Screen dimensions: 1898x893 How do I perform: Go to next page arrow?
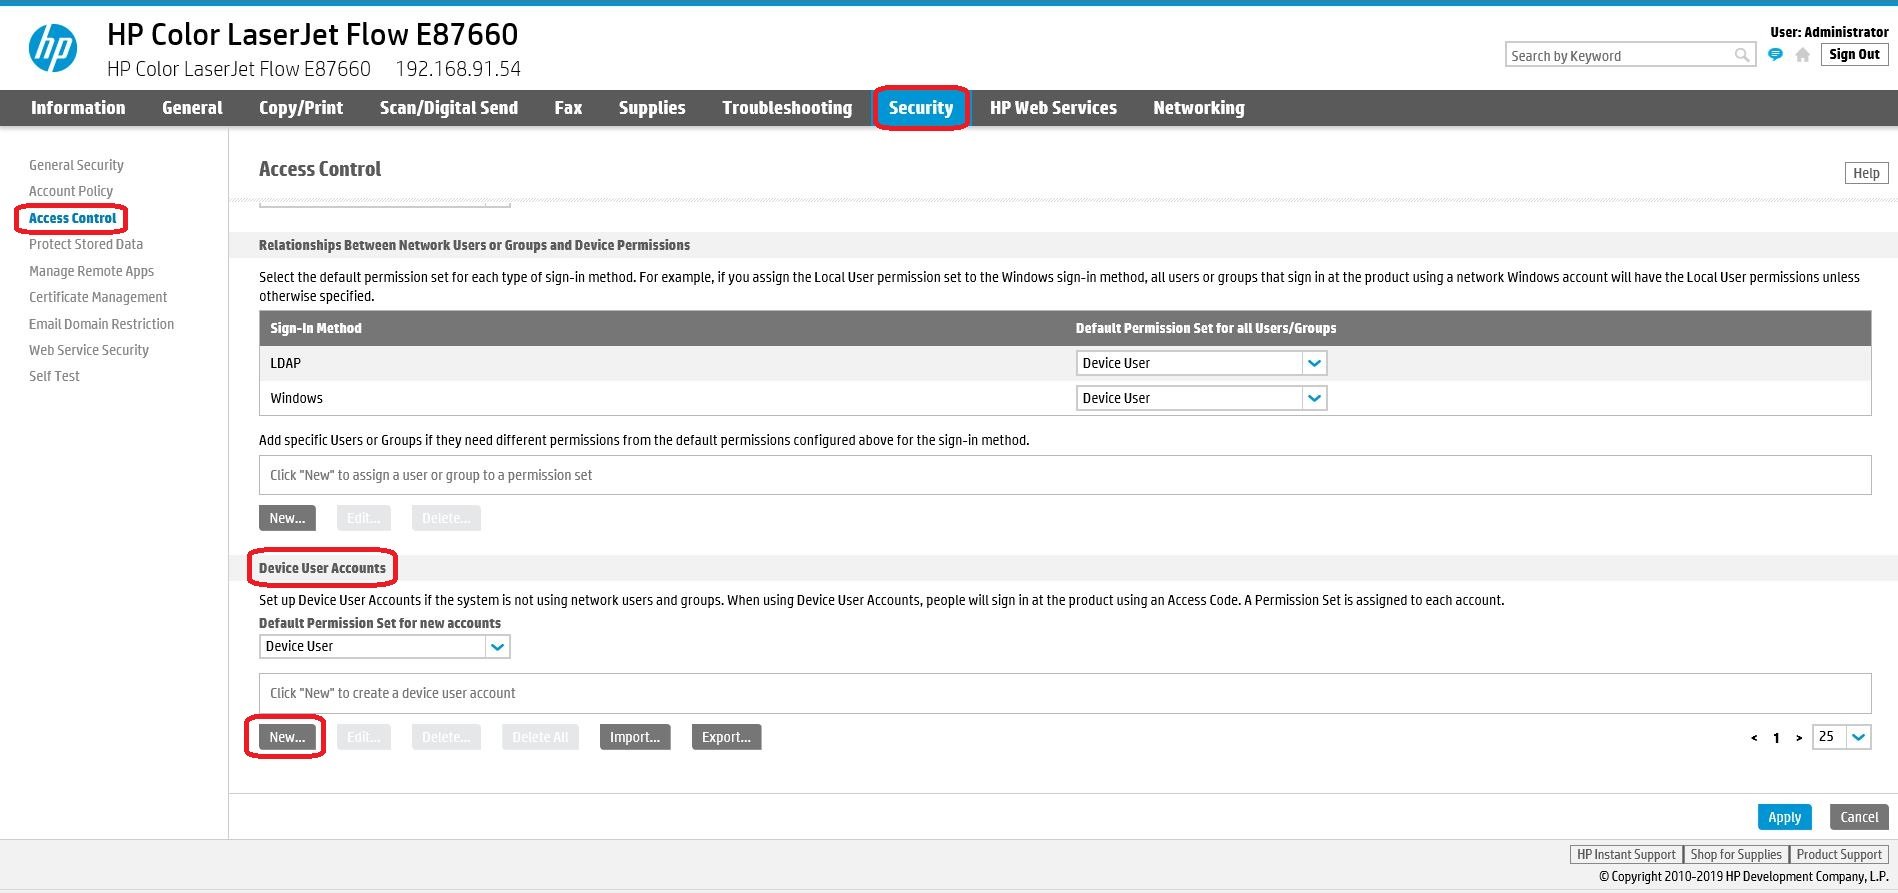click(1799, 738)
